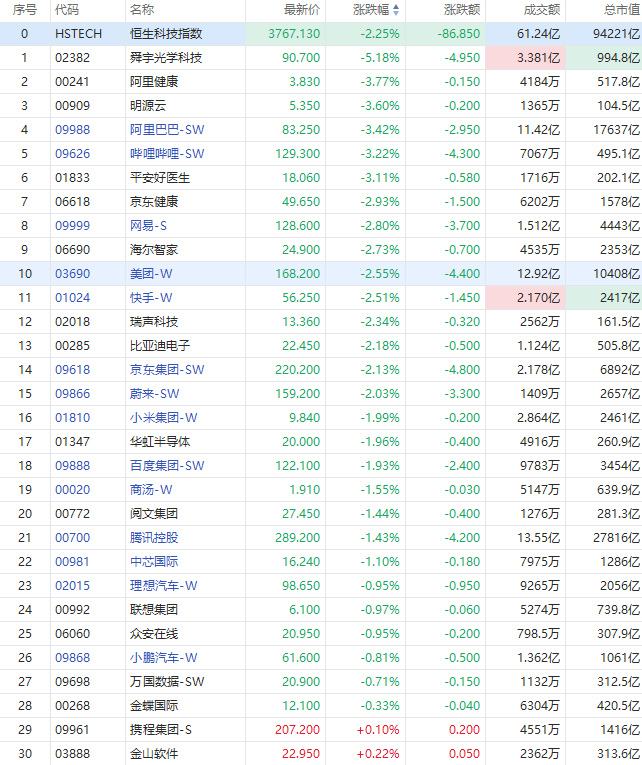Screen dimensions: 642x765
Task: Click stock code 03690
Action: [73, 274]
